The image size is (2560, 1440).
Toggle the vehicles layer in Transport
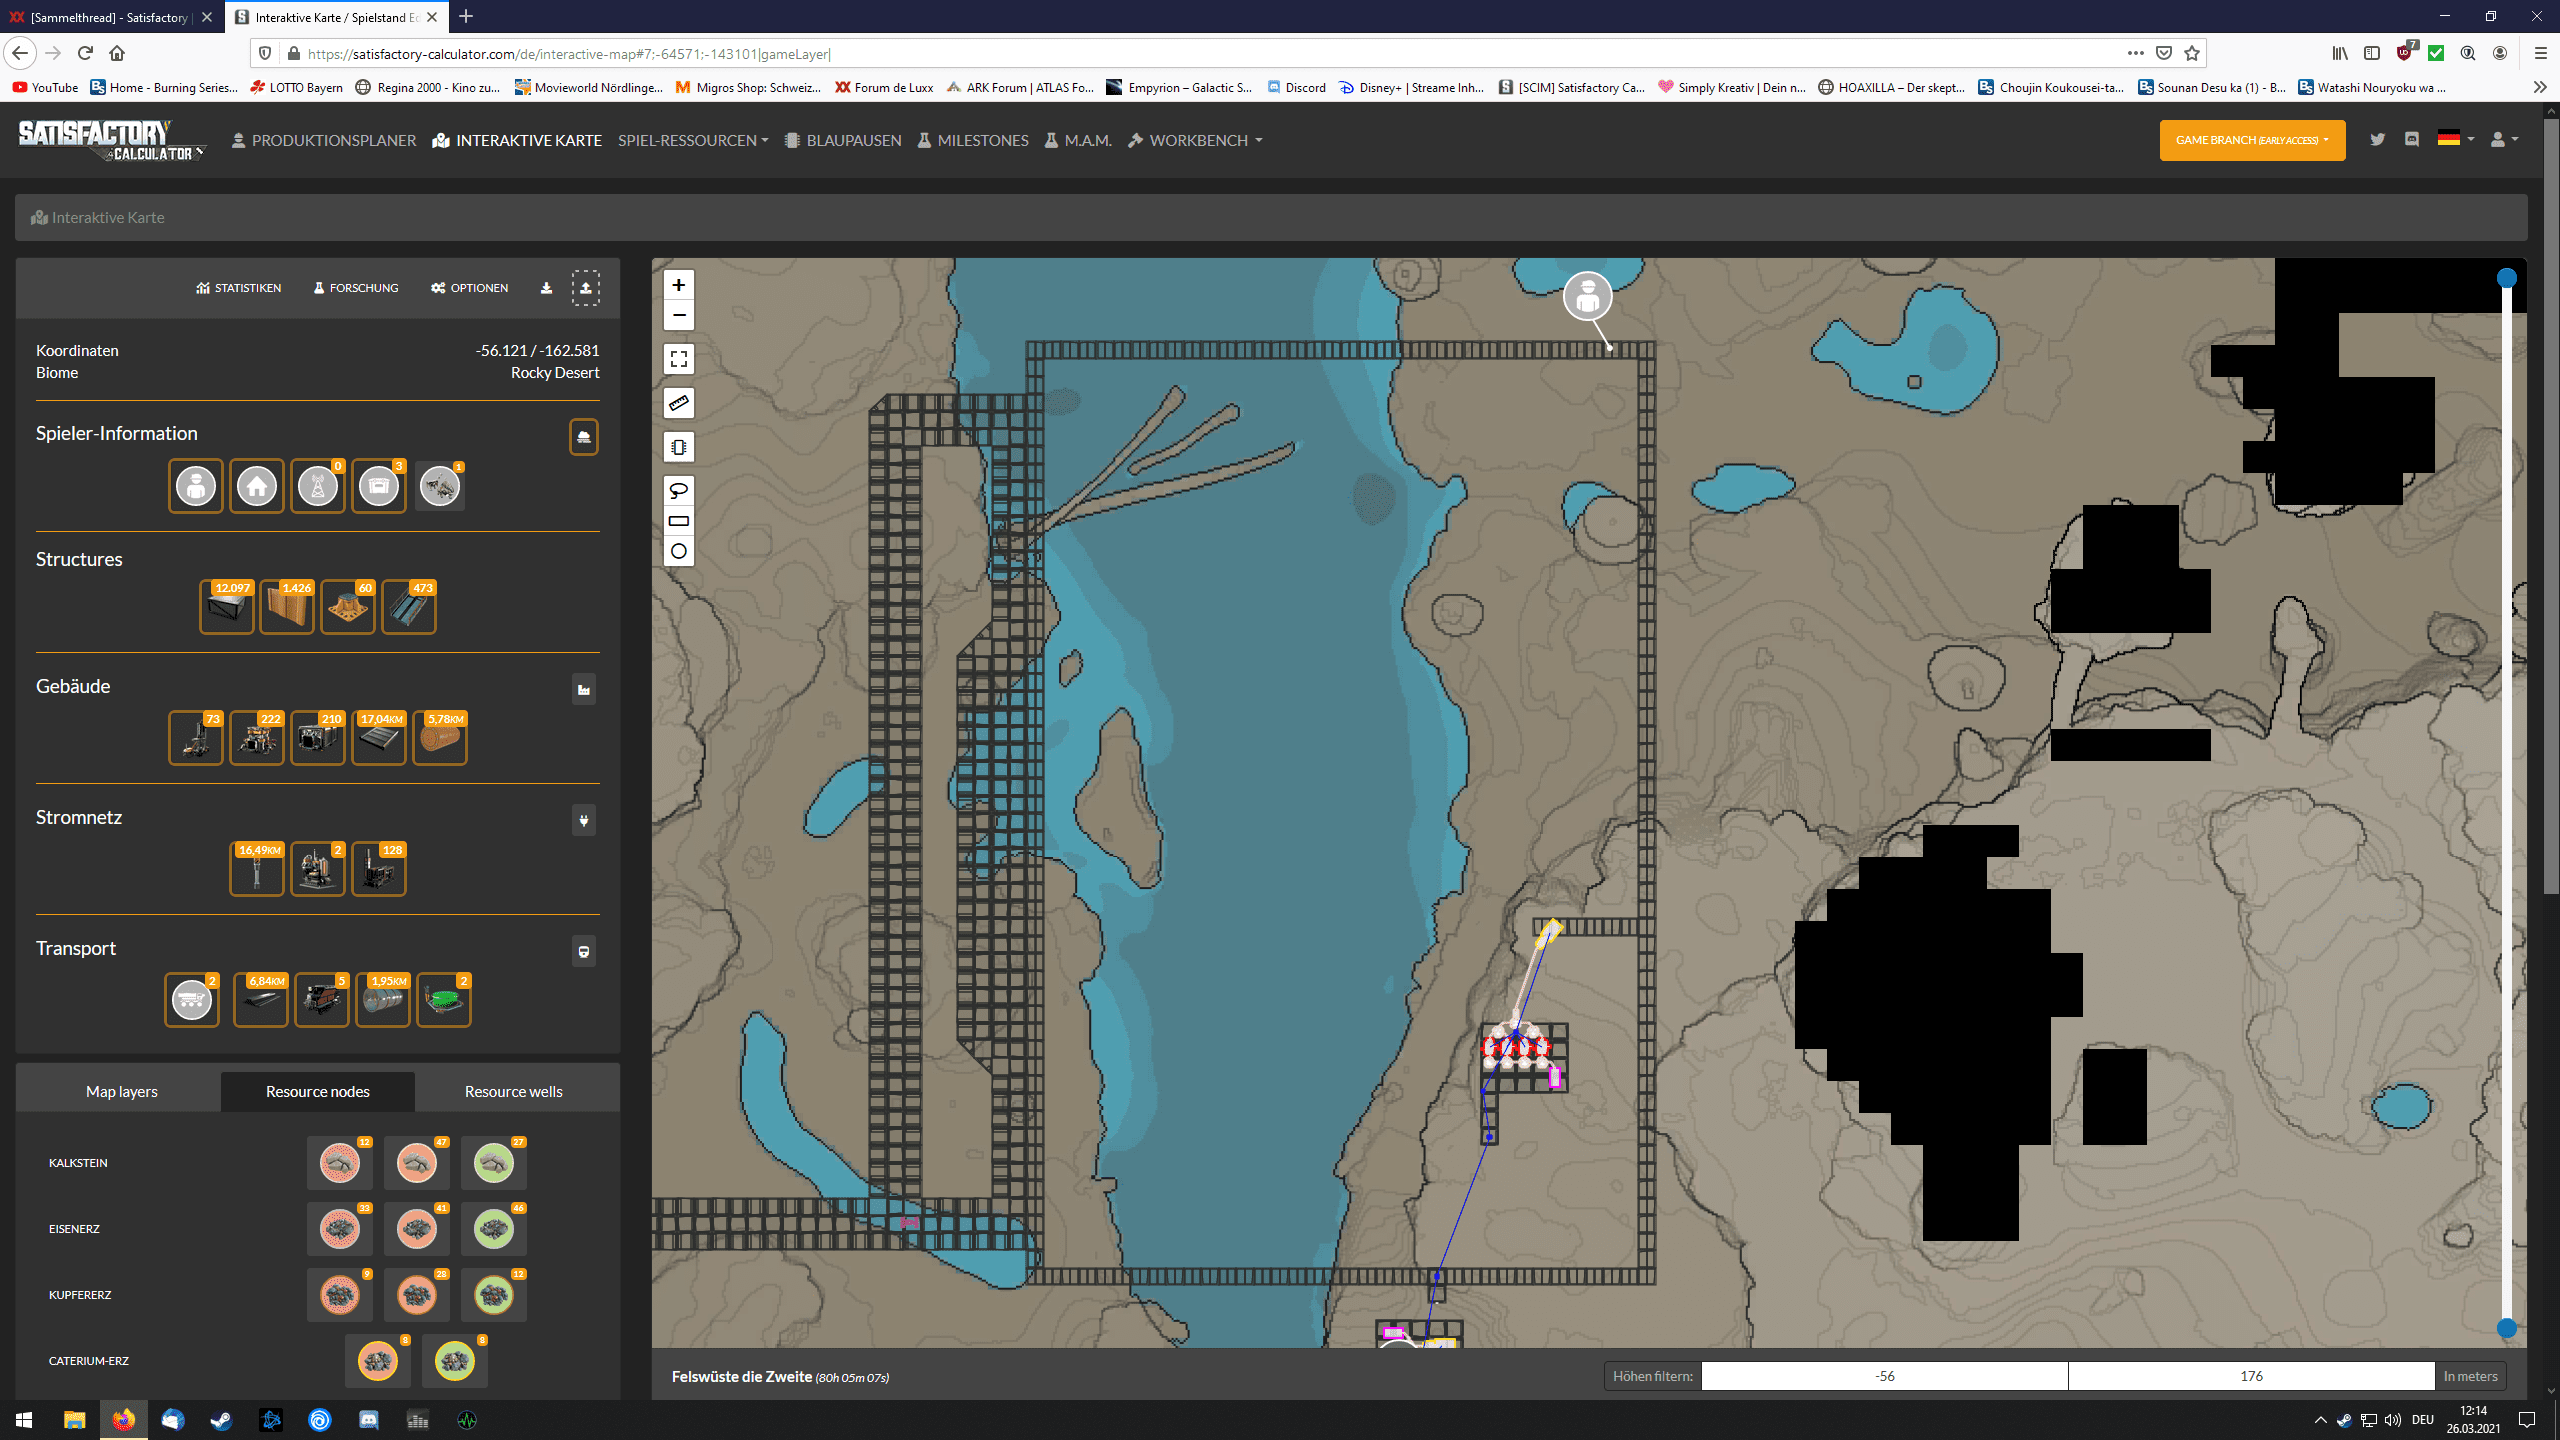click(192, 1000)
